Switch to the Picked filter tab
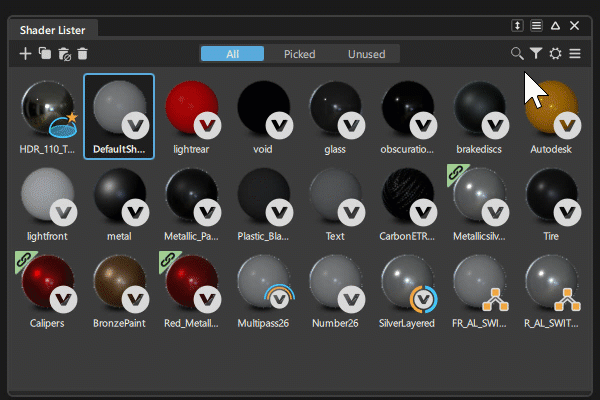Screen dimensions: 600x400 (x=300, y=54)
